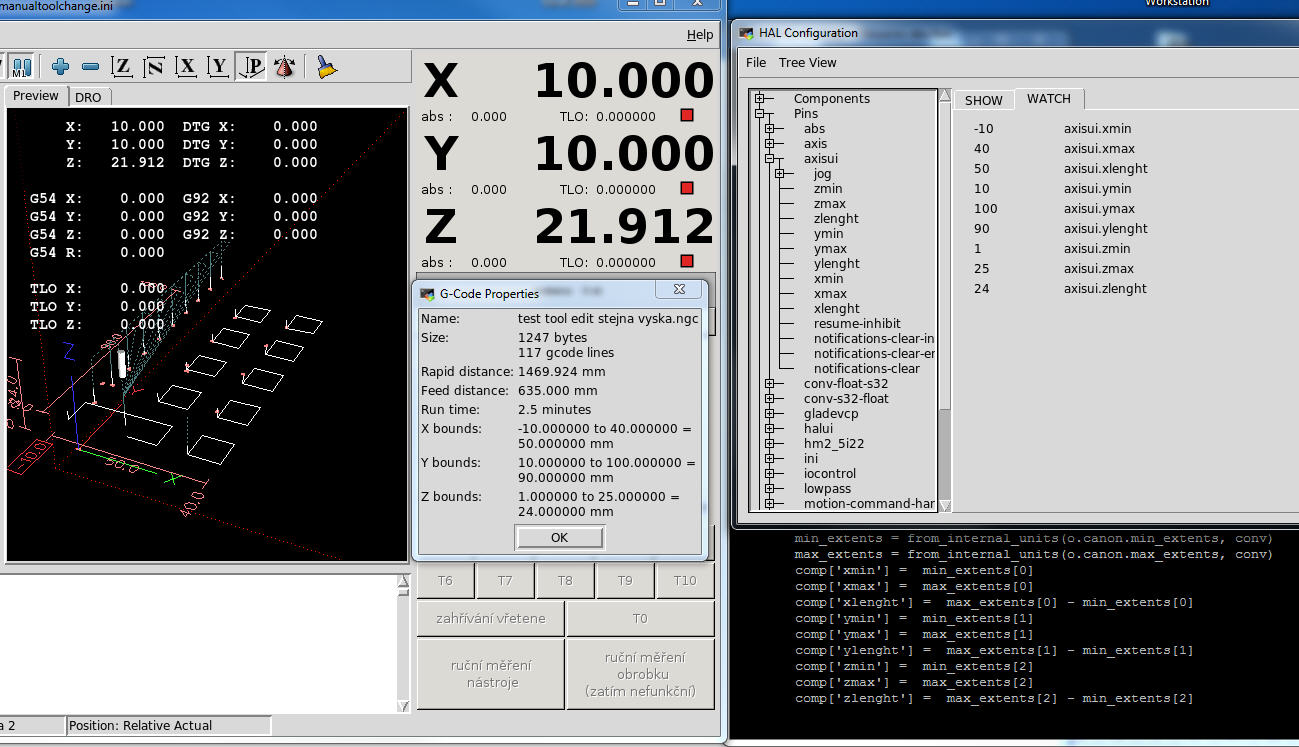1299x747 pixels.
Task: Activate the rotate view cone icon
Action: tap(284, 67)
